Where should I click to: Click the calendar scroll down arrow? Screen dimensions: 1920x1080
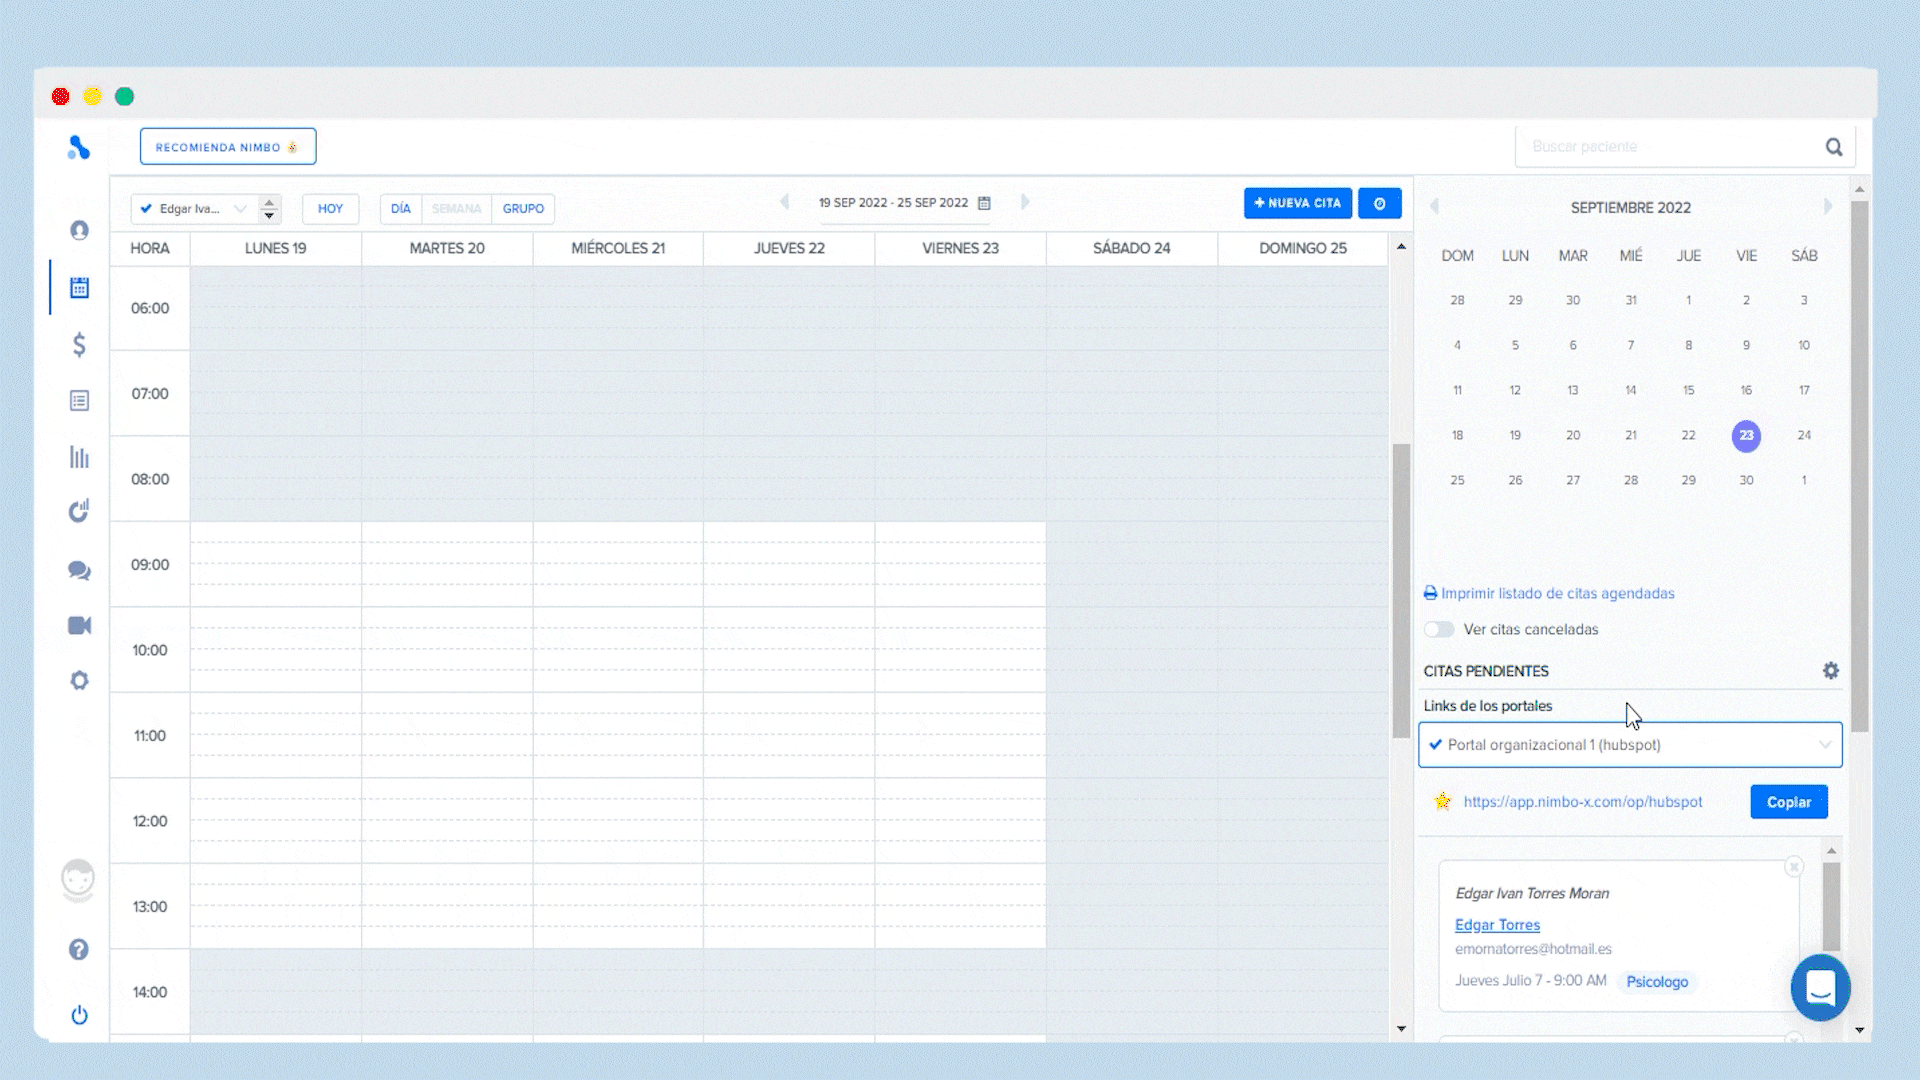point(1401,1028)
